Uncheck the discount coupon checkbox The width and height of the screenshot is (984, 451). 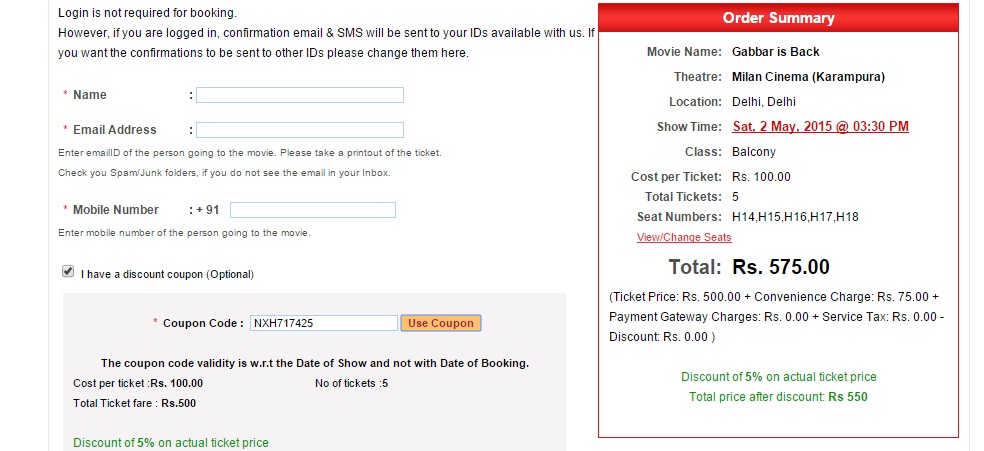68,272
